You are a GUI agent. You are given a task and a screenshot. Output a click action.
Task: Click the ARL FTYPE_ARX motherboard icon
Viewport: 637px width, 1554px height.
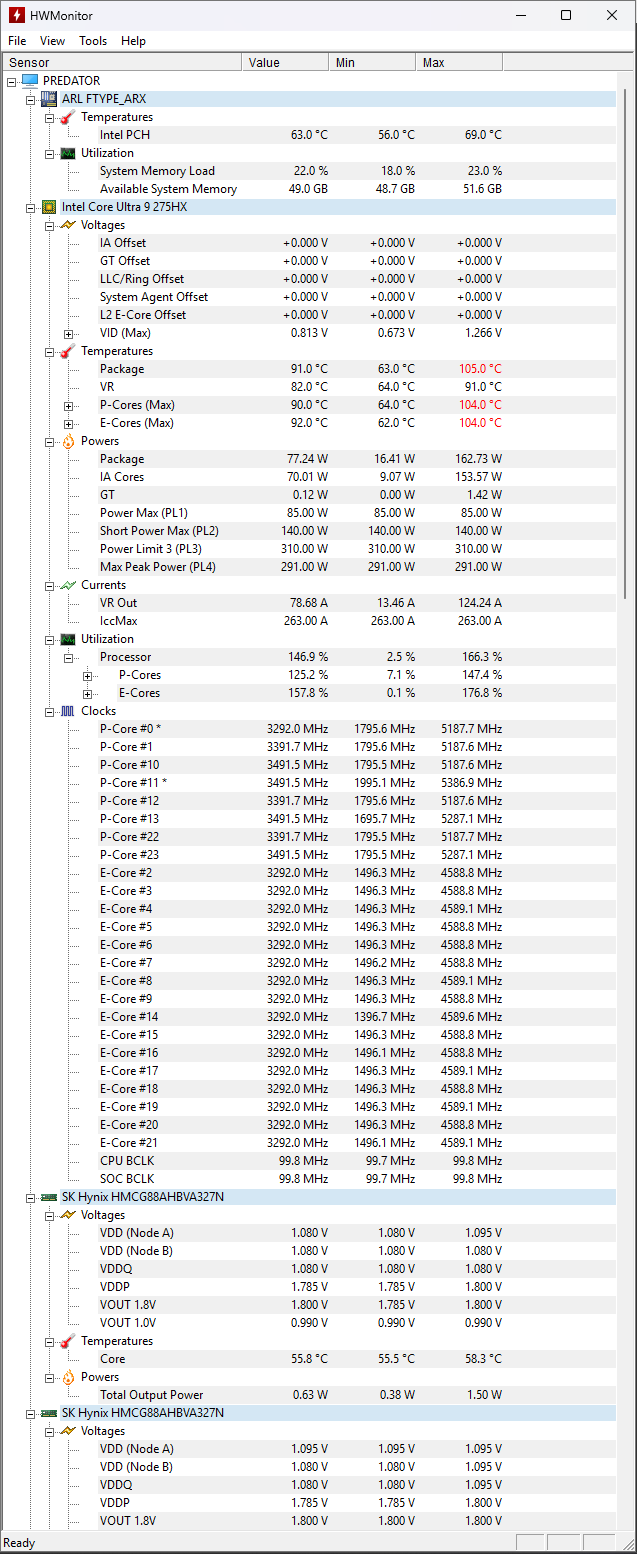pos(48,99)
